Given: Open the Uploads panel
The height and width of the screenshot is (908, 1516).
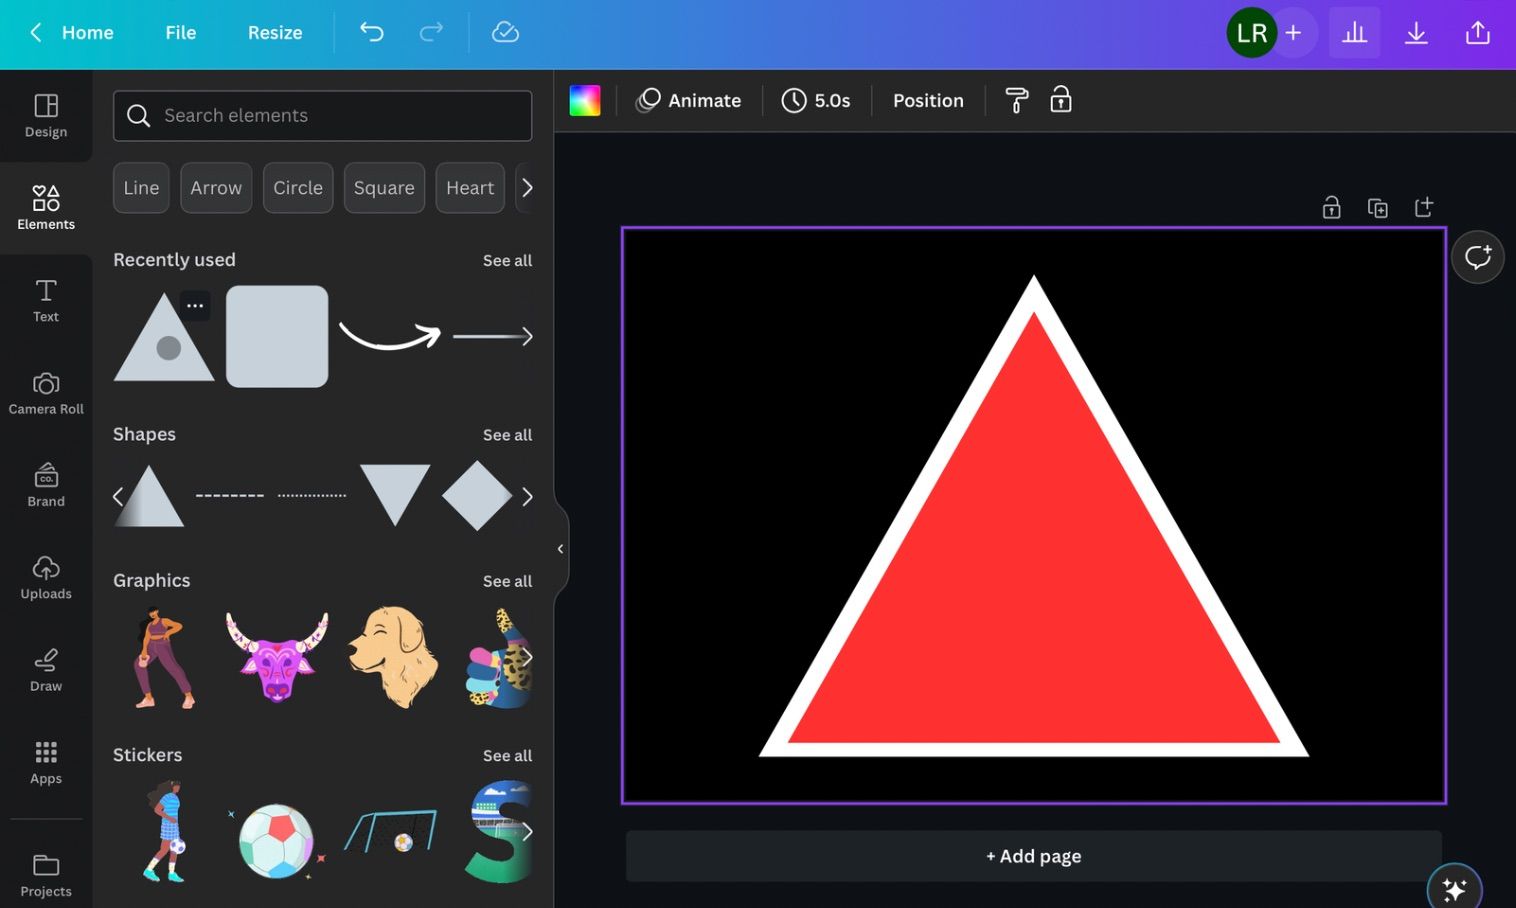Looking at the screenshot, I should (x=45, y=577).
